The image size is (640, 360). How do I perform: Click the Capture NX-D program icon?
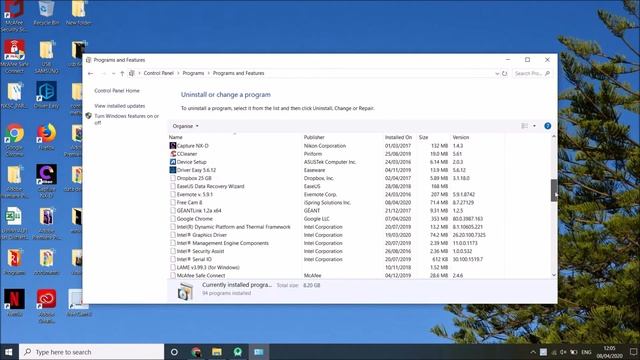(173, 146)
